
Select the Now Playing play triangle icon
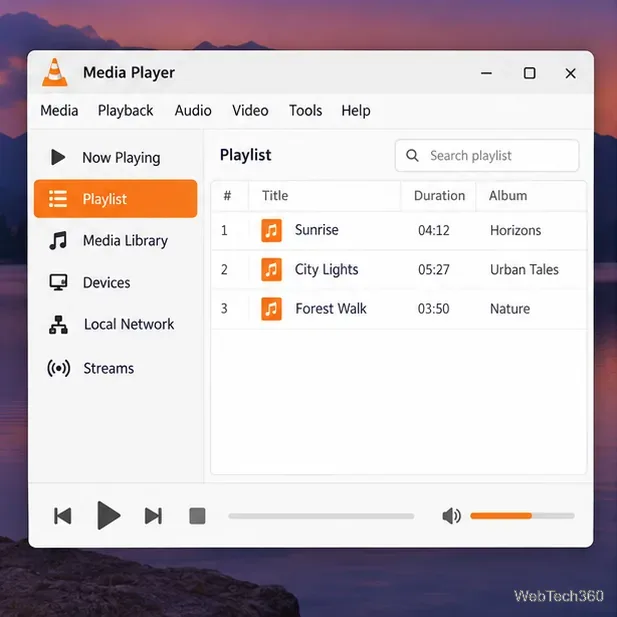[x=58, y=157]
